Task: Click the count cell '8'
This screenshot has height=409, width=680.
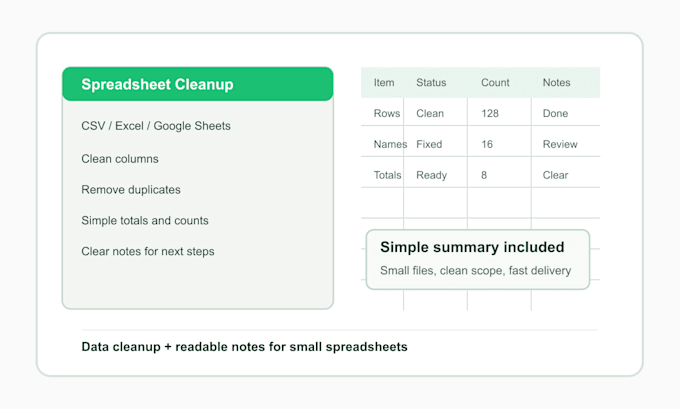Action: [x=484, y=175]
